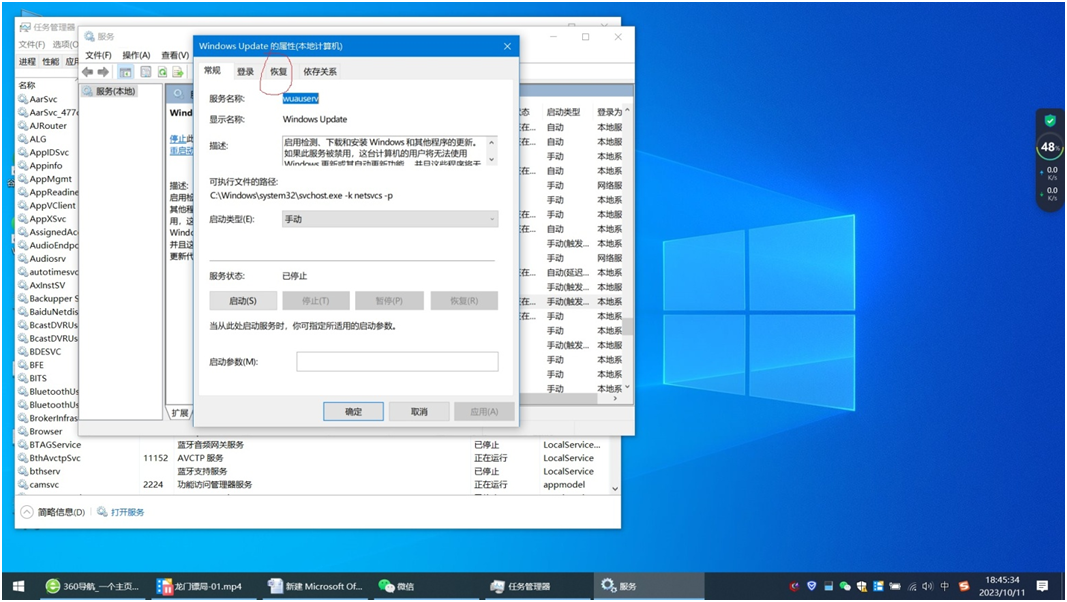Switch to 性能 tab in Task Manager

[51, 61]
